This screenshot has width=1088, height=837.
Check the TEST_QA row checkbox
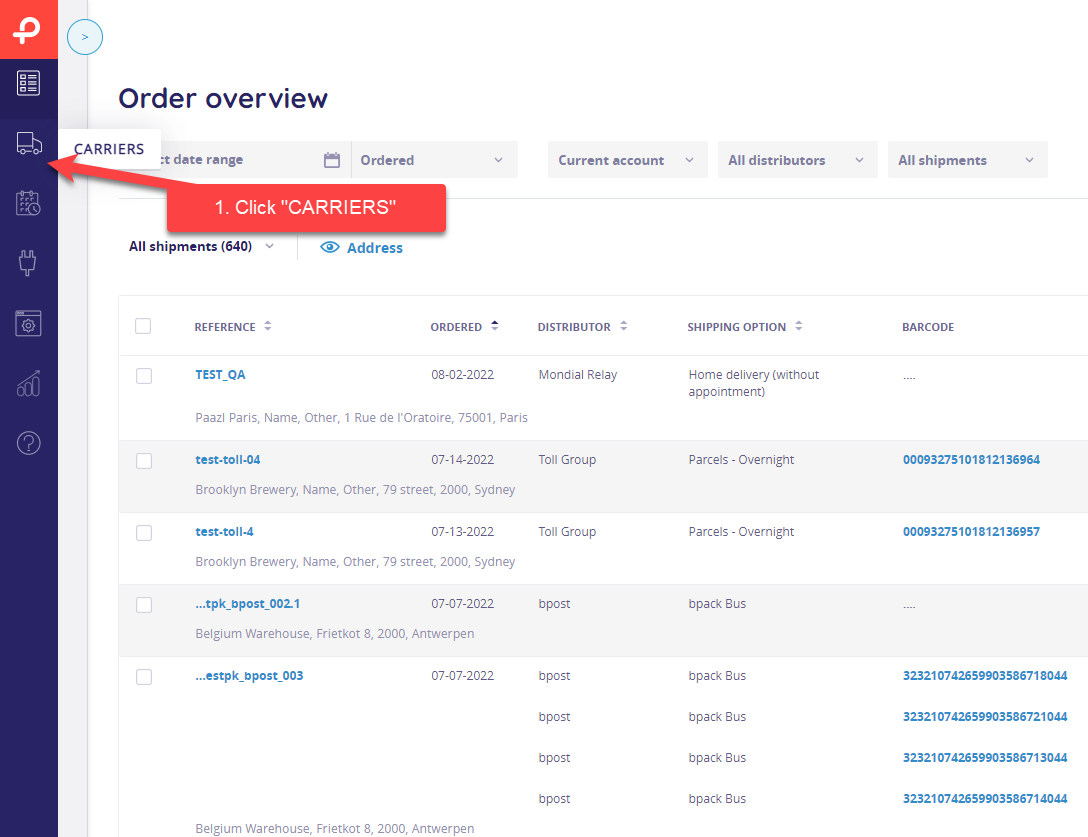144,376
